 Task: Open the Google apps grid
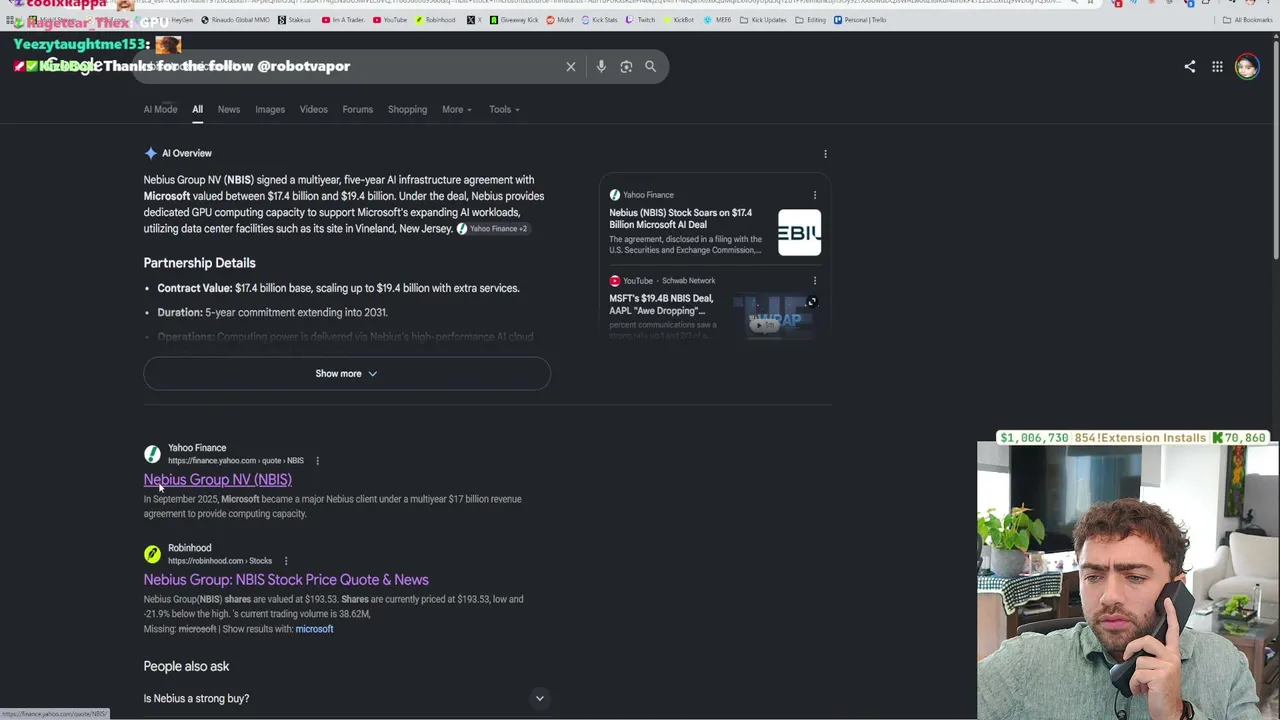[1217, 67]
